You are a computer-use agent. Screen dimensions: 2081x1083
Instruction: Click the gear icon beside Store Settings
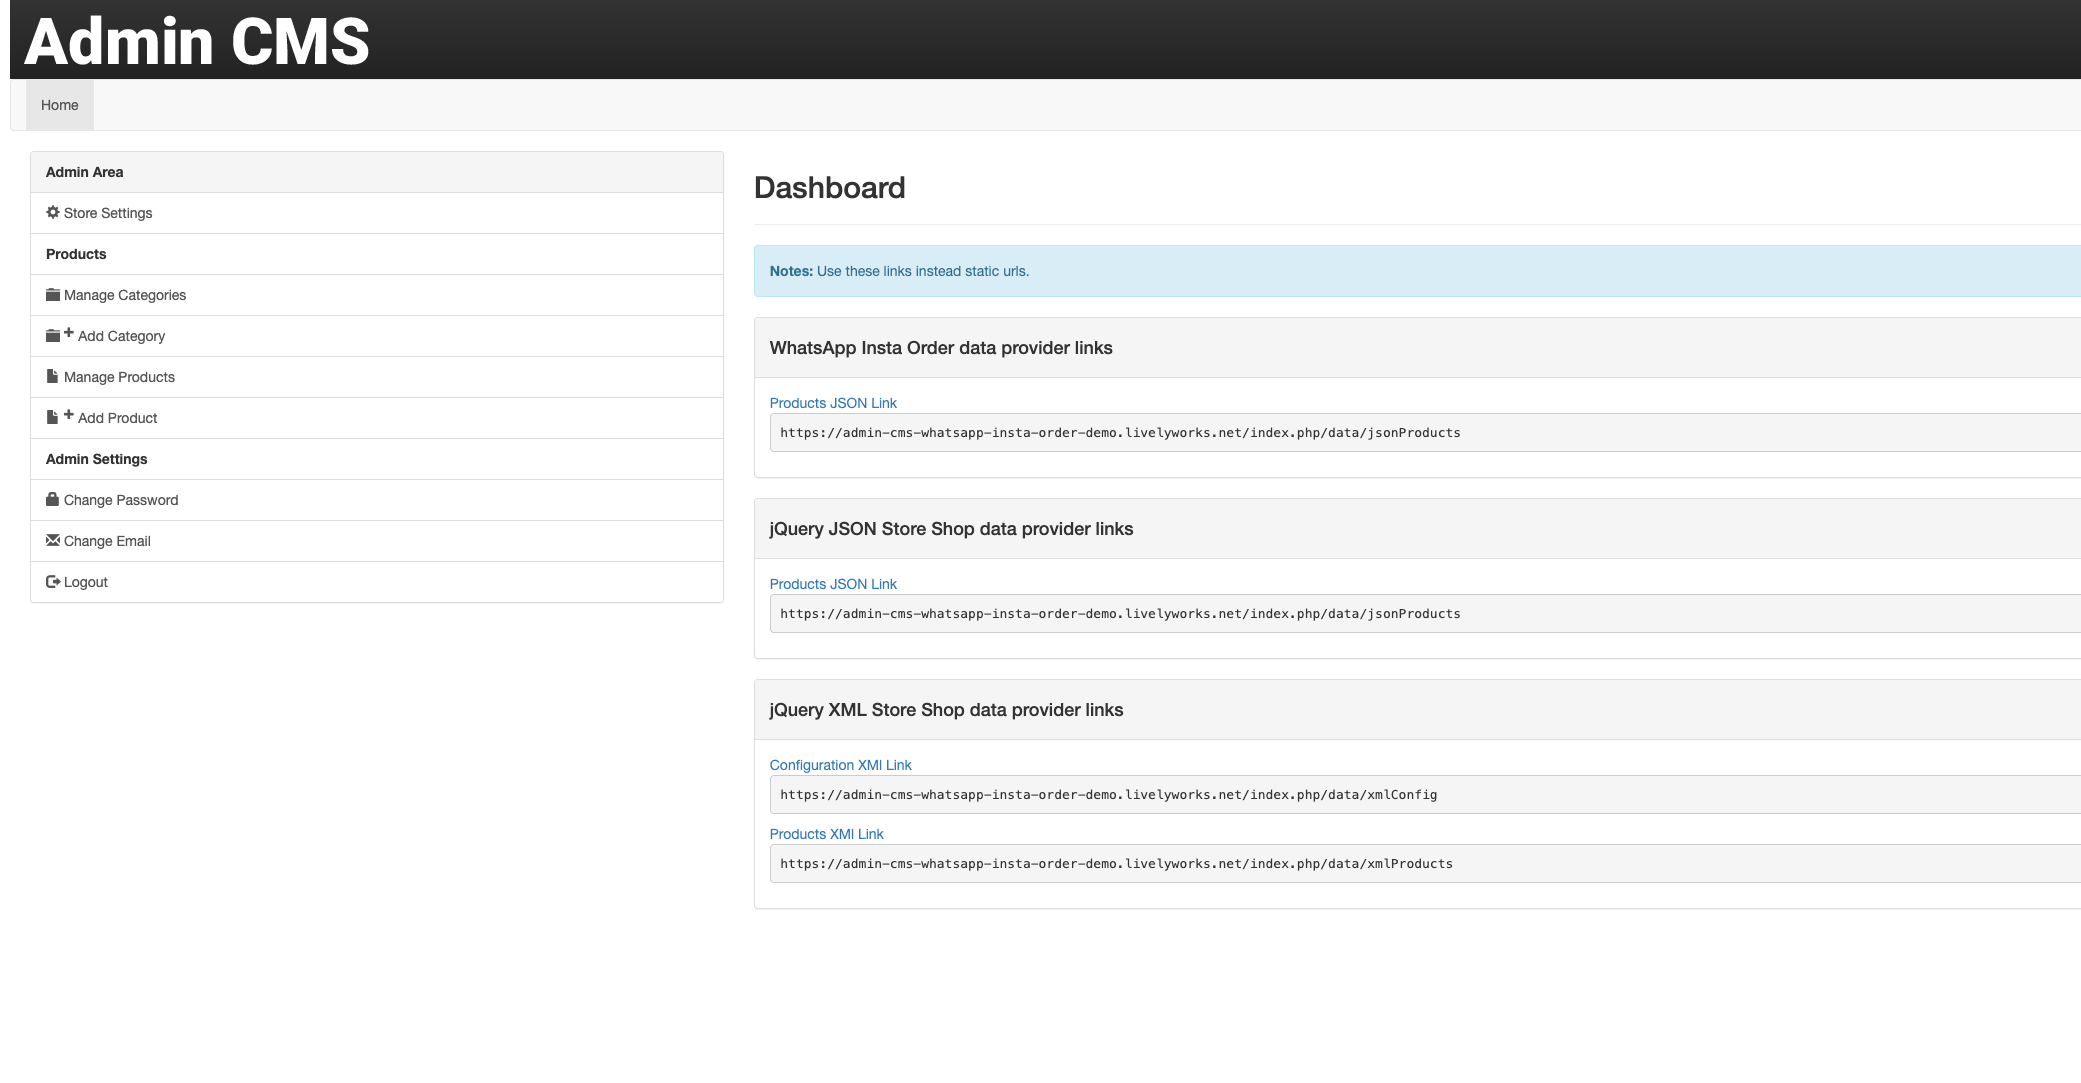point(53,213)
